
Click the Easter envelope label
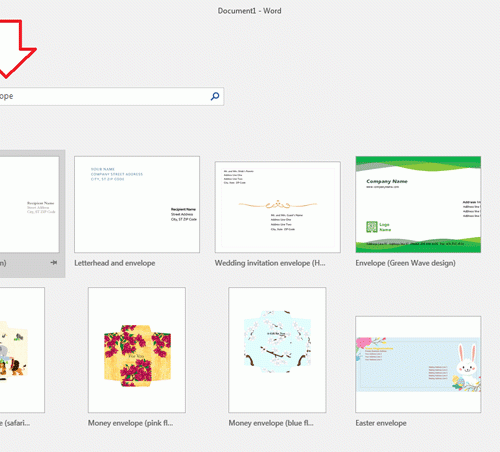381,423
